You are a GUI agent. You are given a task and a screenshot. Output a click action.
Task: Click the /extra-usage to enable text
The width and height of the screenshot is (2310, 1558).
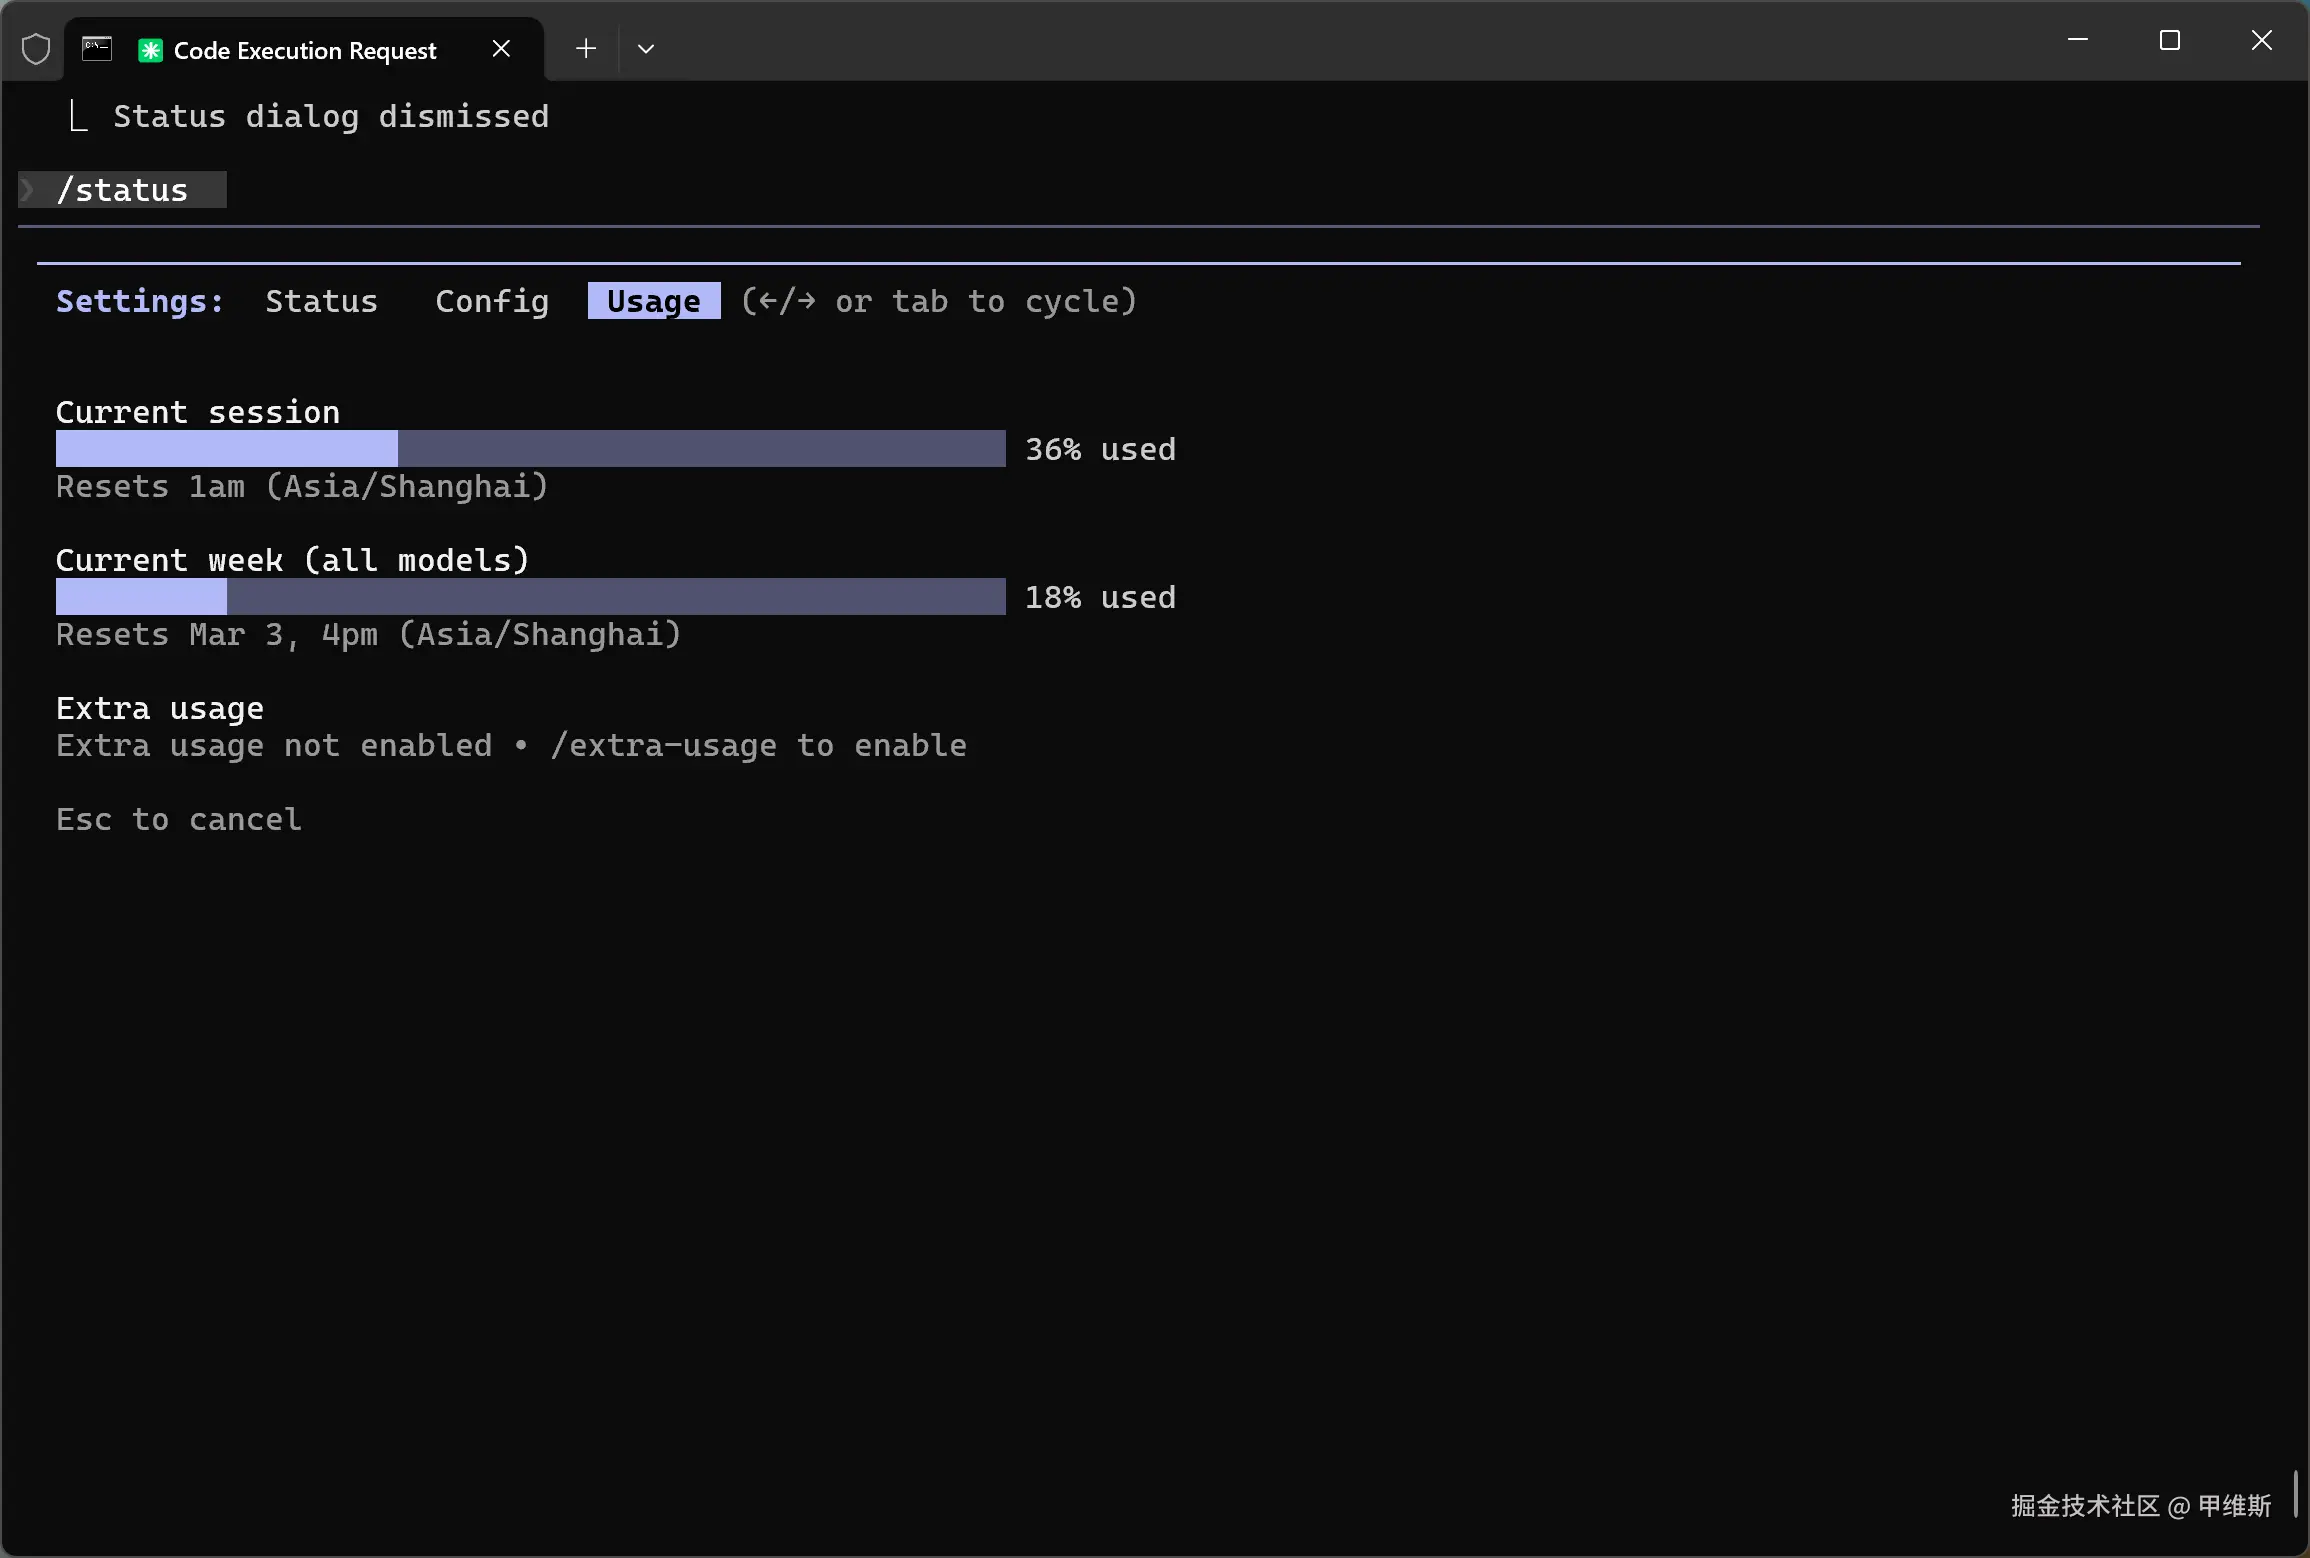pyautogui.click(x=758, y=746)
